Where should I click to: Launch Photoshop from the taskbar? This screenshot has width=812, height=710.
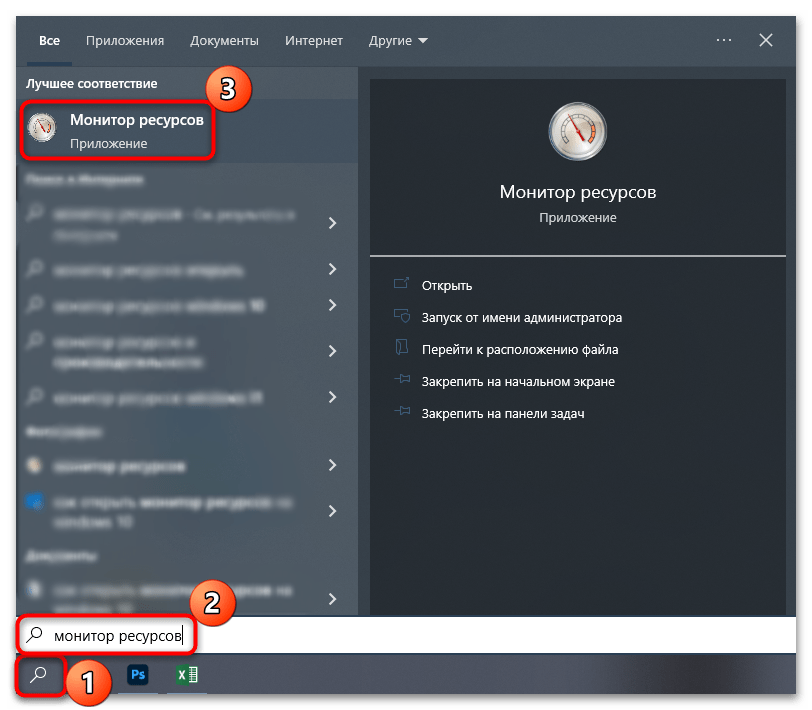(138, 675)
